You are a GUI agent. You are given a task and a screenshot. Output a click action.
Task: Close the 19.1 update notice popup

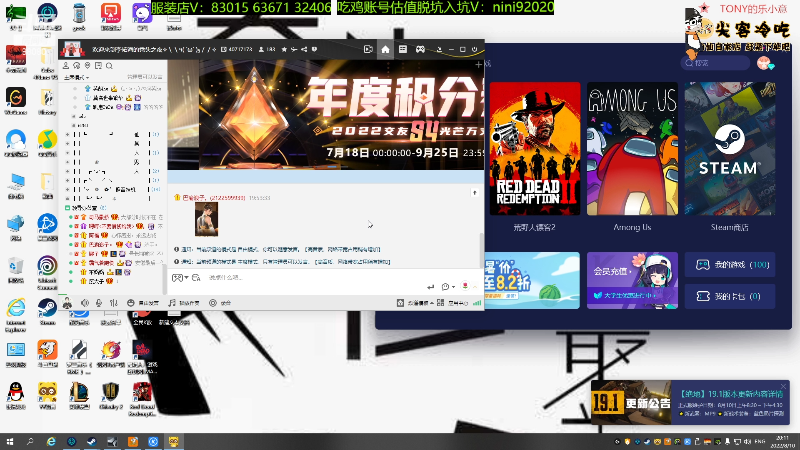pyautogui.click(x=783, y=387)
